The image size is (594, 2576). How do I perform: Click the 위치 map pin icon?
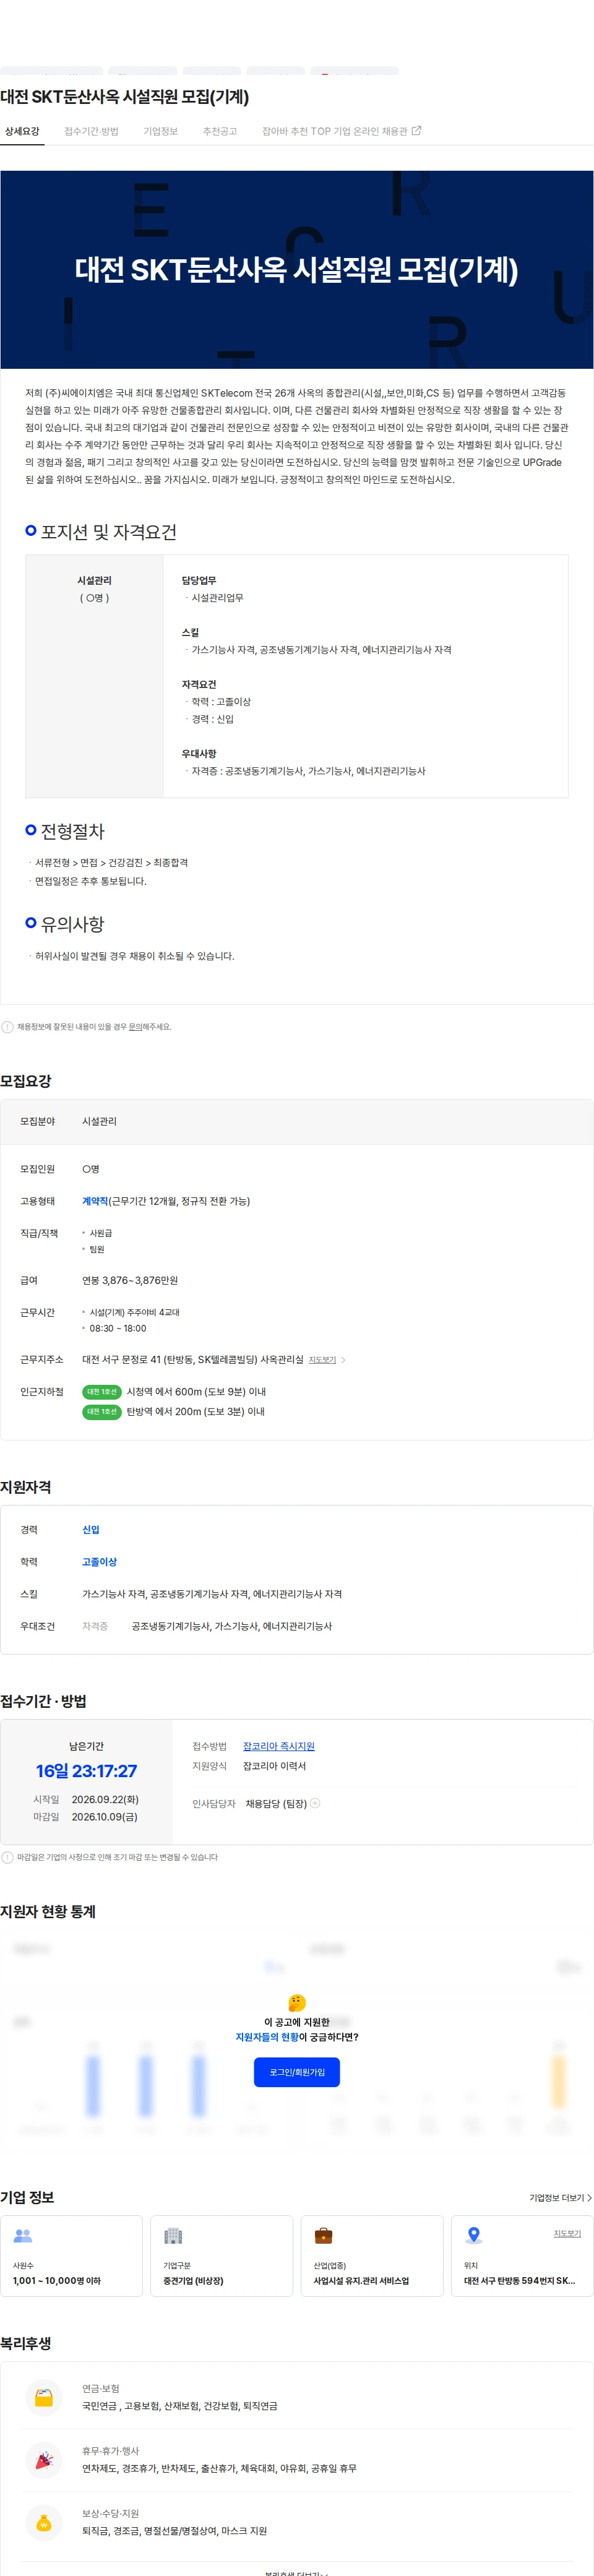(x=474, y=2236)
